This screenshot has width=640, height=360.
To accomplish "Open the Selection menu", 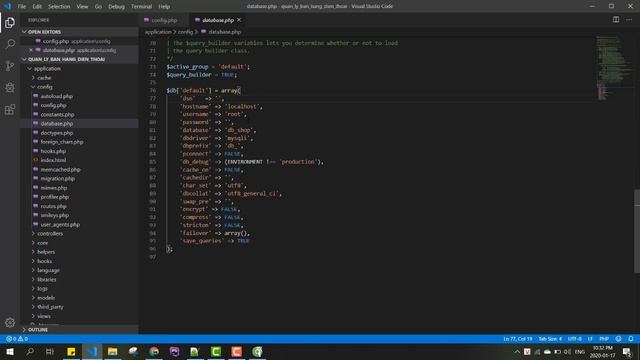I will tap(59, 7).
